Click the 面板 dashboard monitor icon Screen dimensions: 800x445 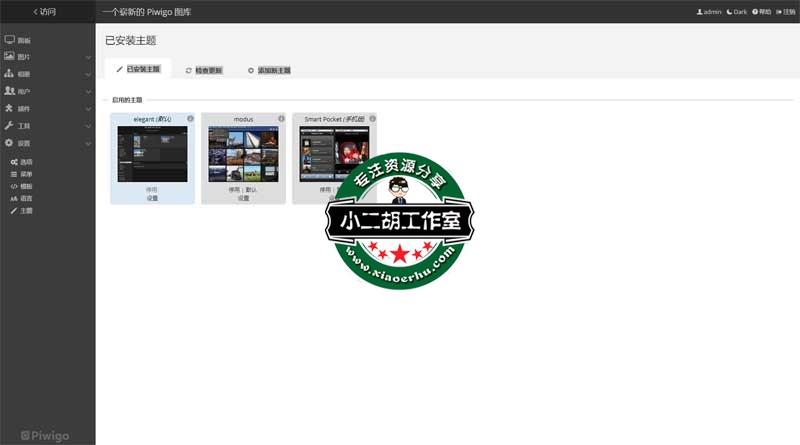coord(9,39)
